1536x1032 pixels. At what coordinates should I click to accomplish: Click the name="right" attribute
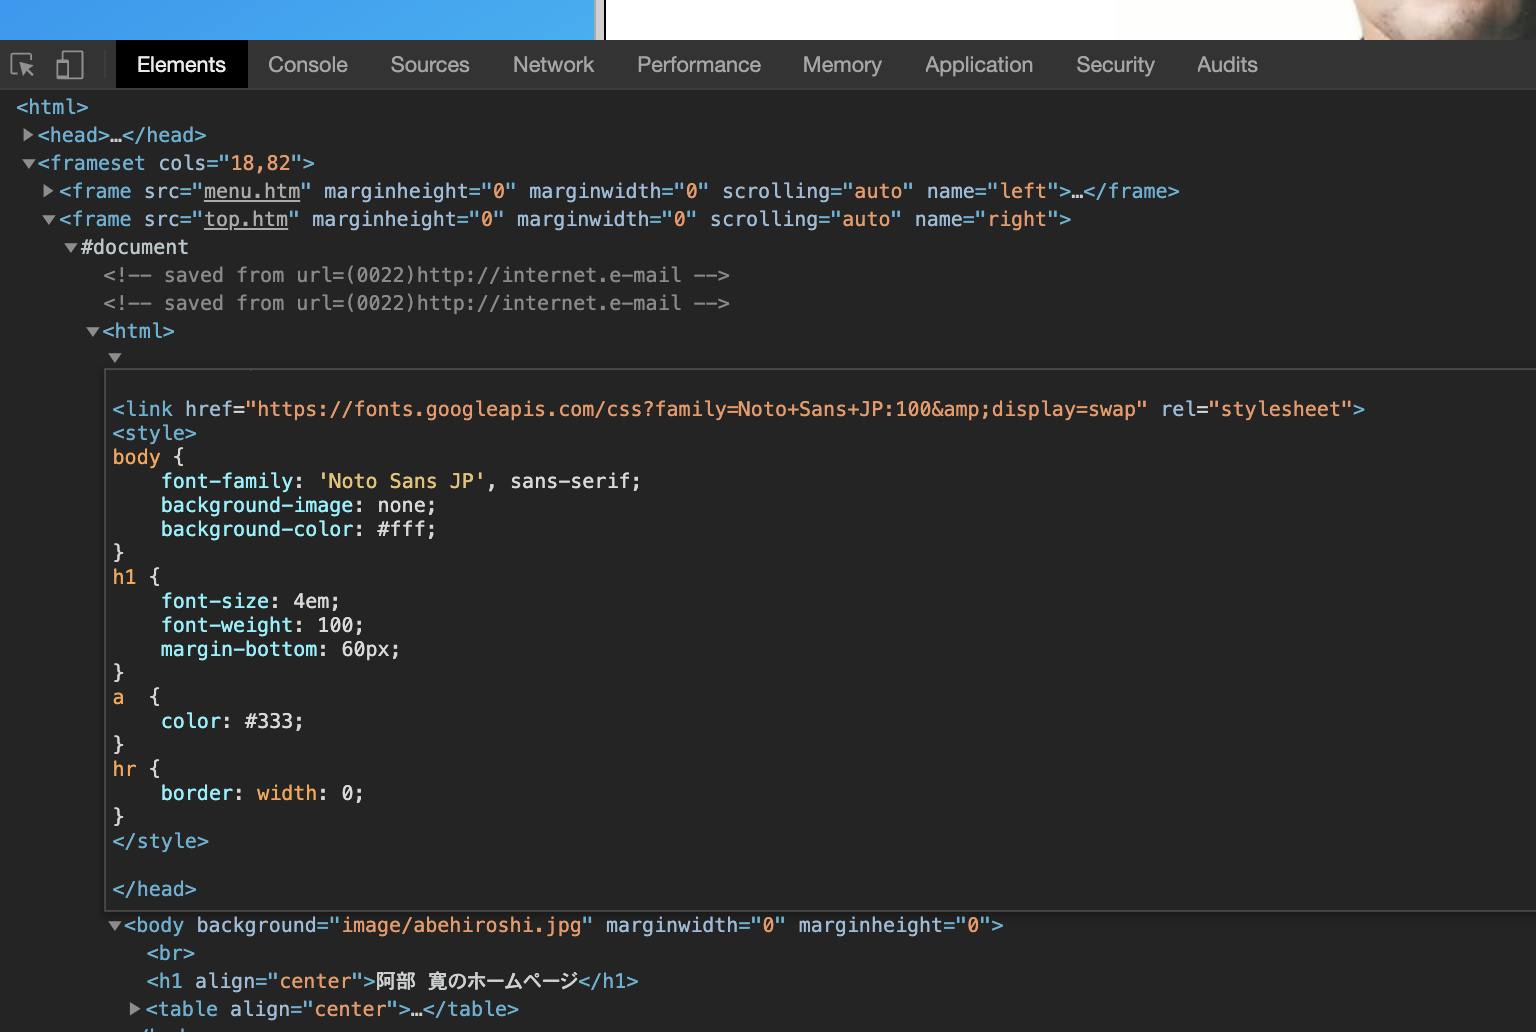[987, 219]
